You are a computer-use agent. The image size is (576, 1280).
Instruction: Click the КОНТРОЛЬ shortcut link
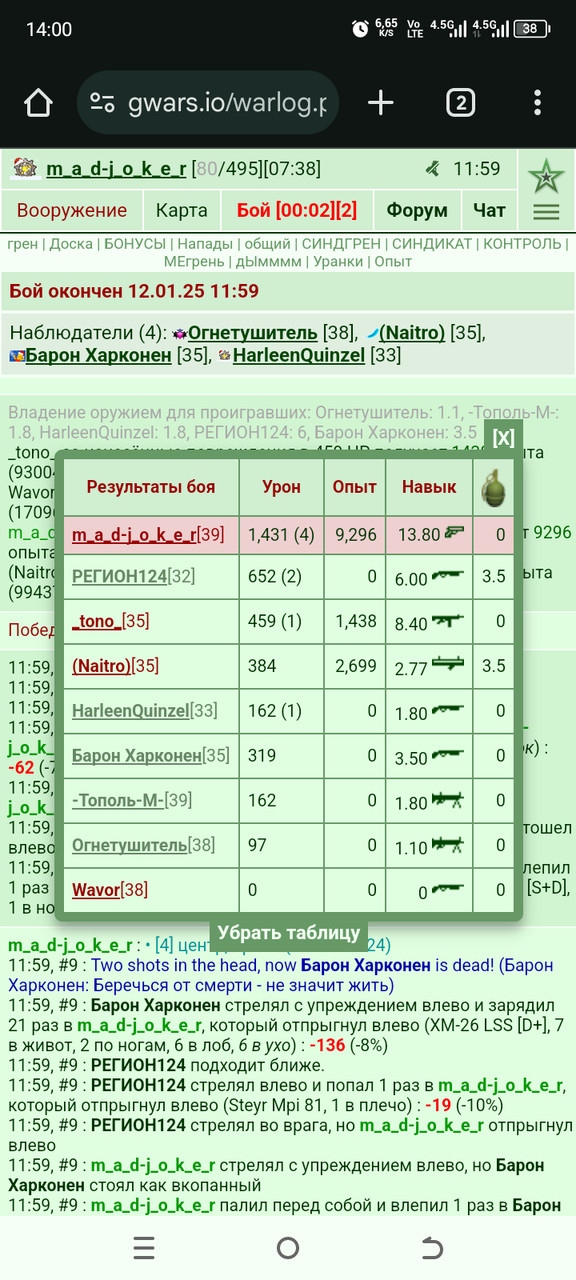click(x=521, y=243)
